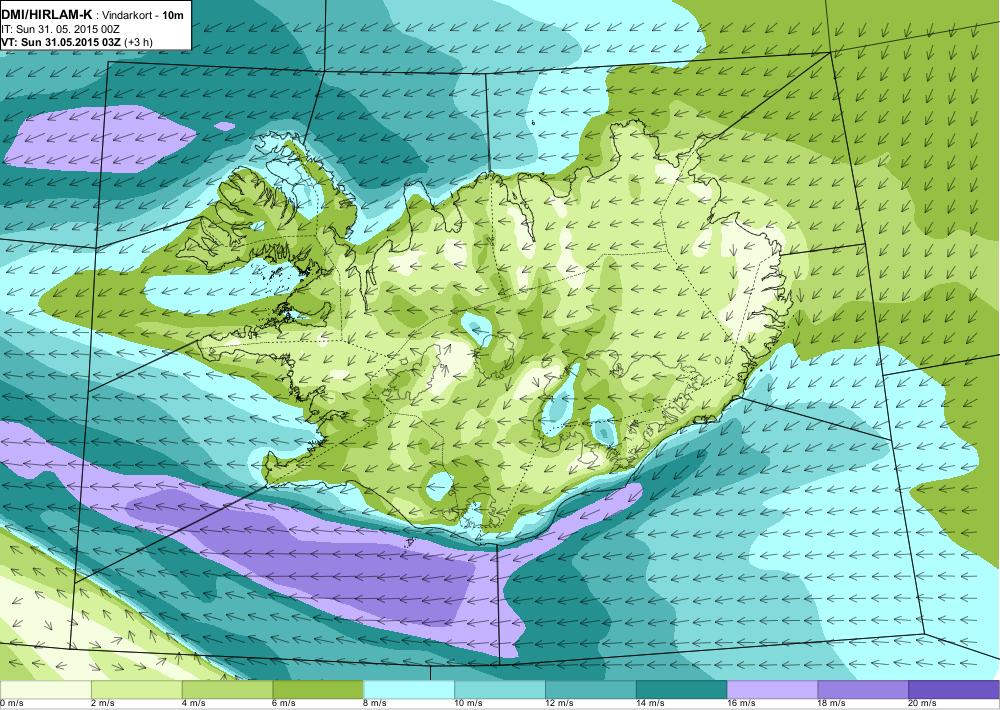This screenshot has height=710, width=1000.
Task: Click the "VT: Sun 31.05.2015 03Z" valid time
Action: (62, 41)
